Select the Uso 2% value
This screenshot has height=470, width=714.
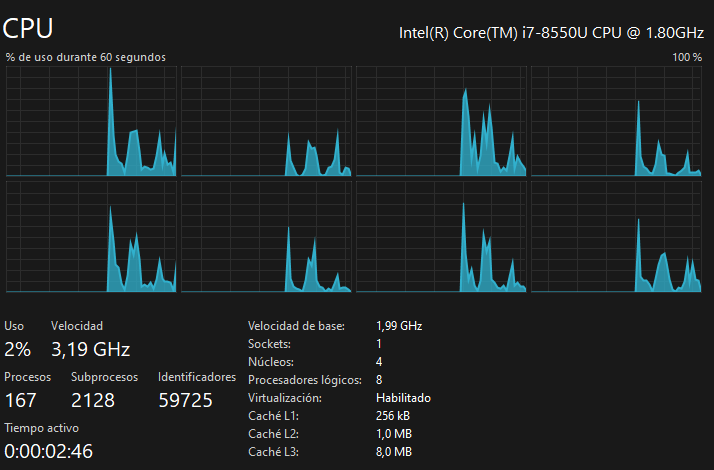(x=18, y=349)
